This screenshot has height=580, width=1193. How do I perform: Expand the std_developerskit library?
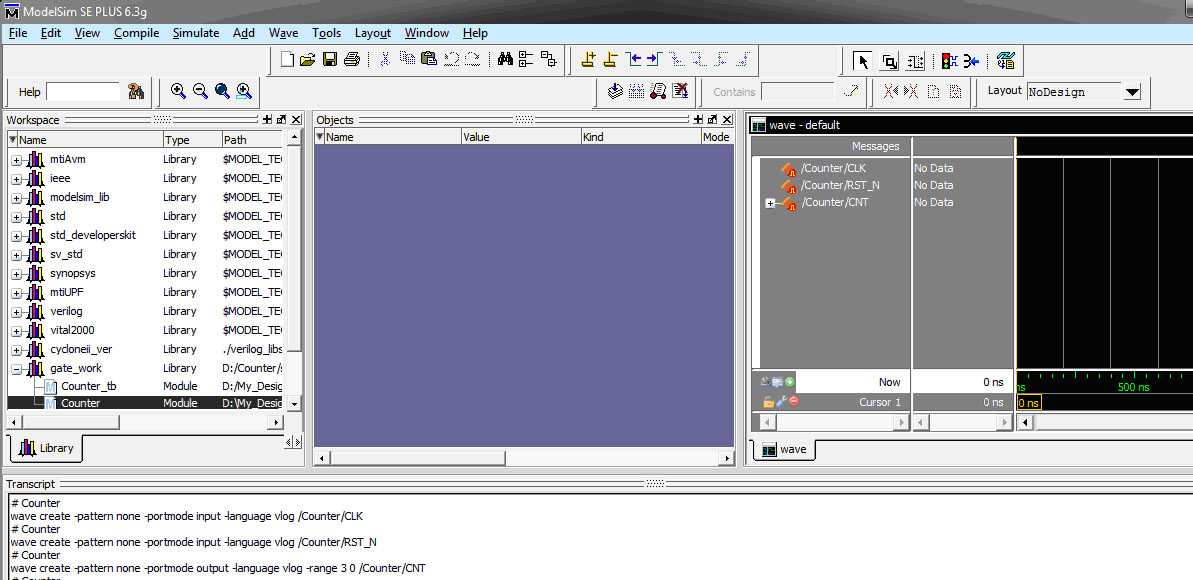click(x=17, y=236)
